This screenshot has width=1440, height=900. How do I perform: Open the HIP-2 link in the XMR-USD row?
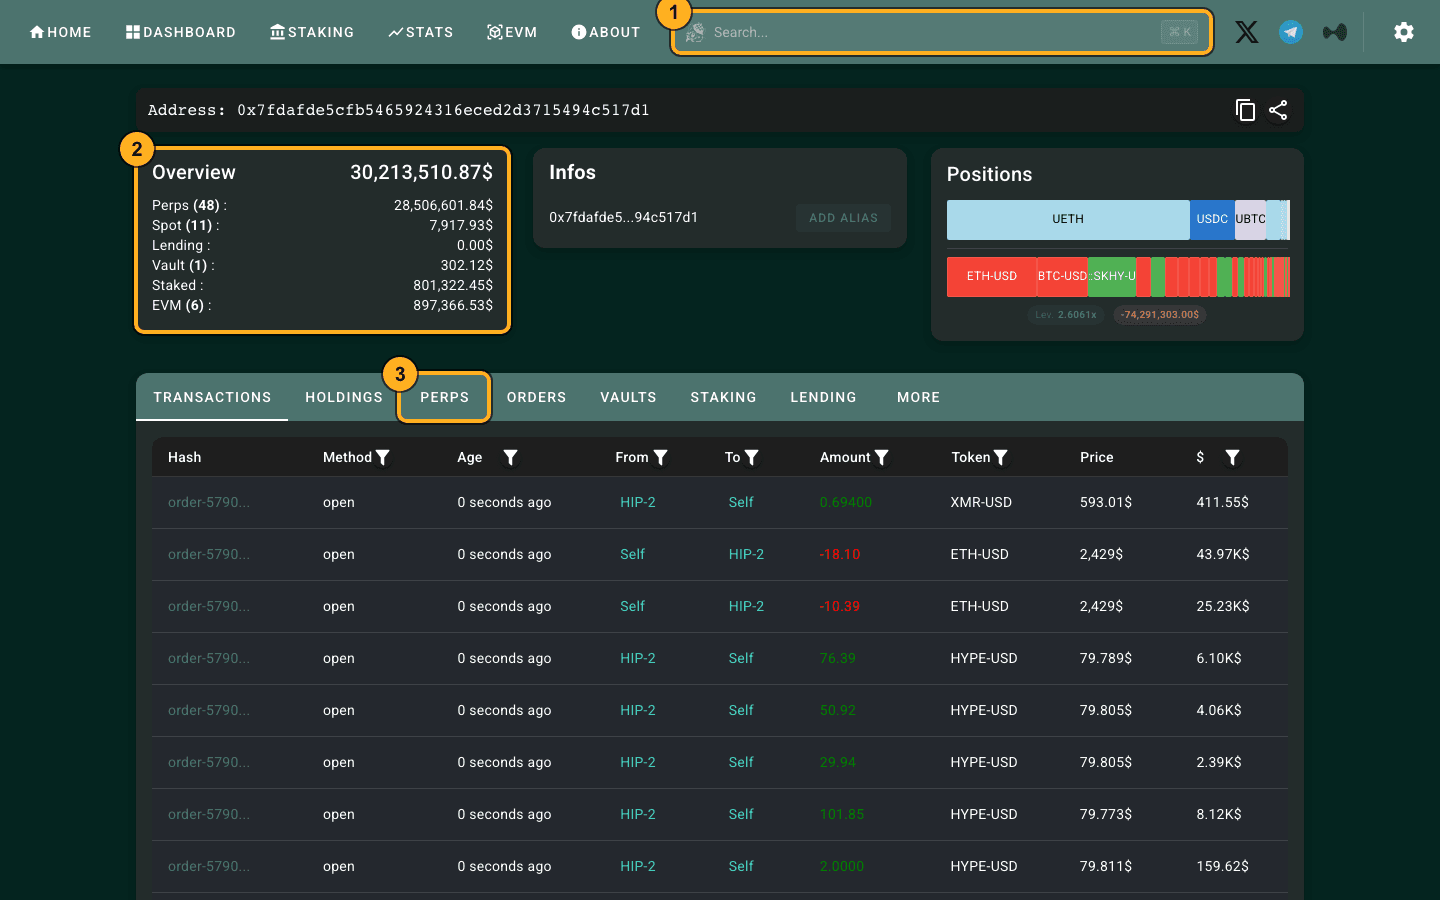point(638,502)
